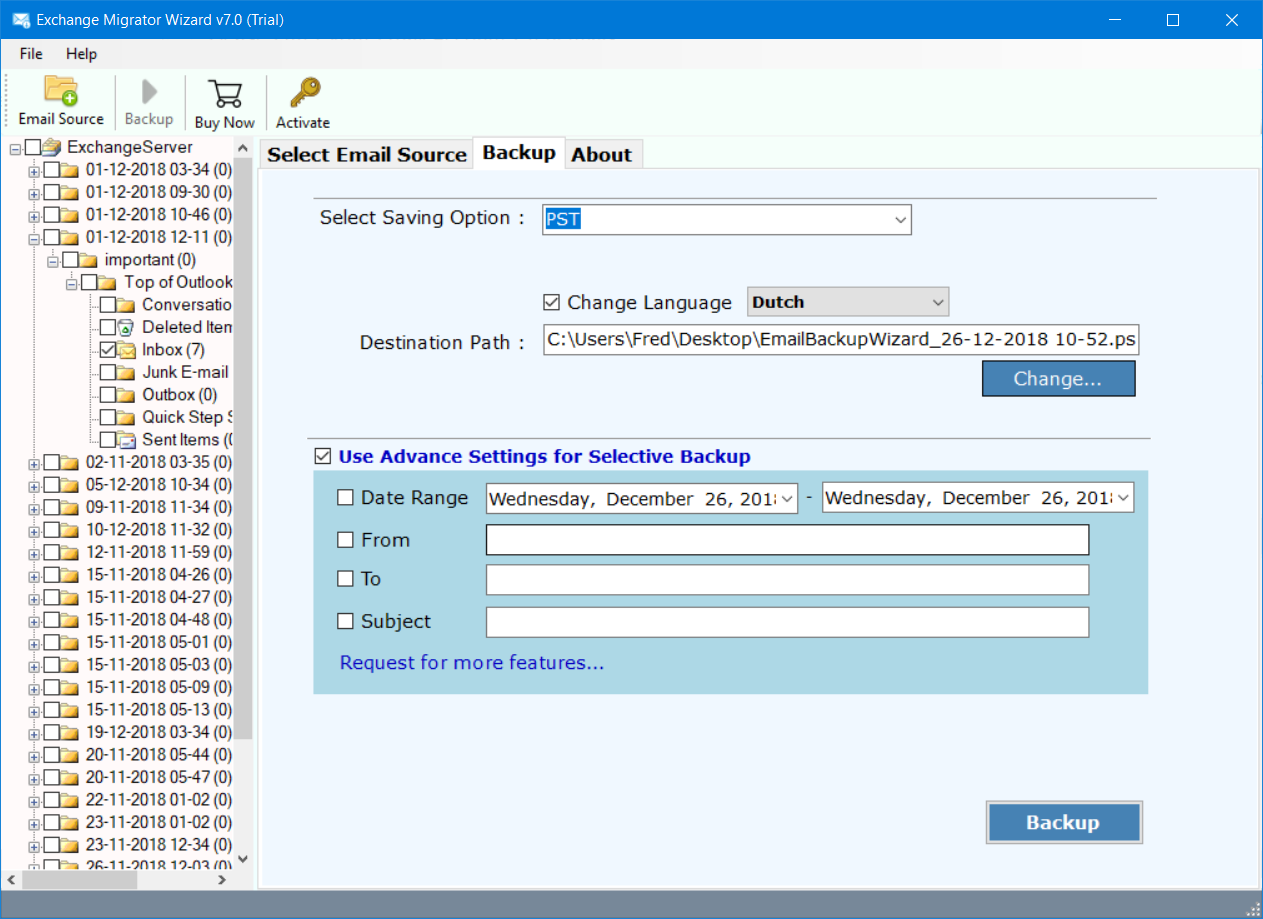
Task: Select the Inbox folder icon in tree
Action: pos(127,350)
